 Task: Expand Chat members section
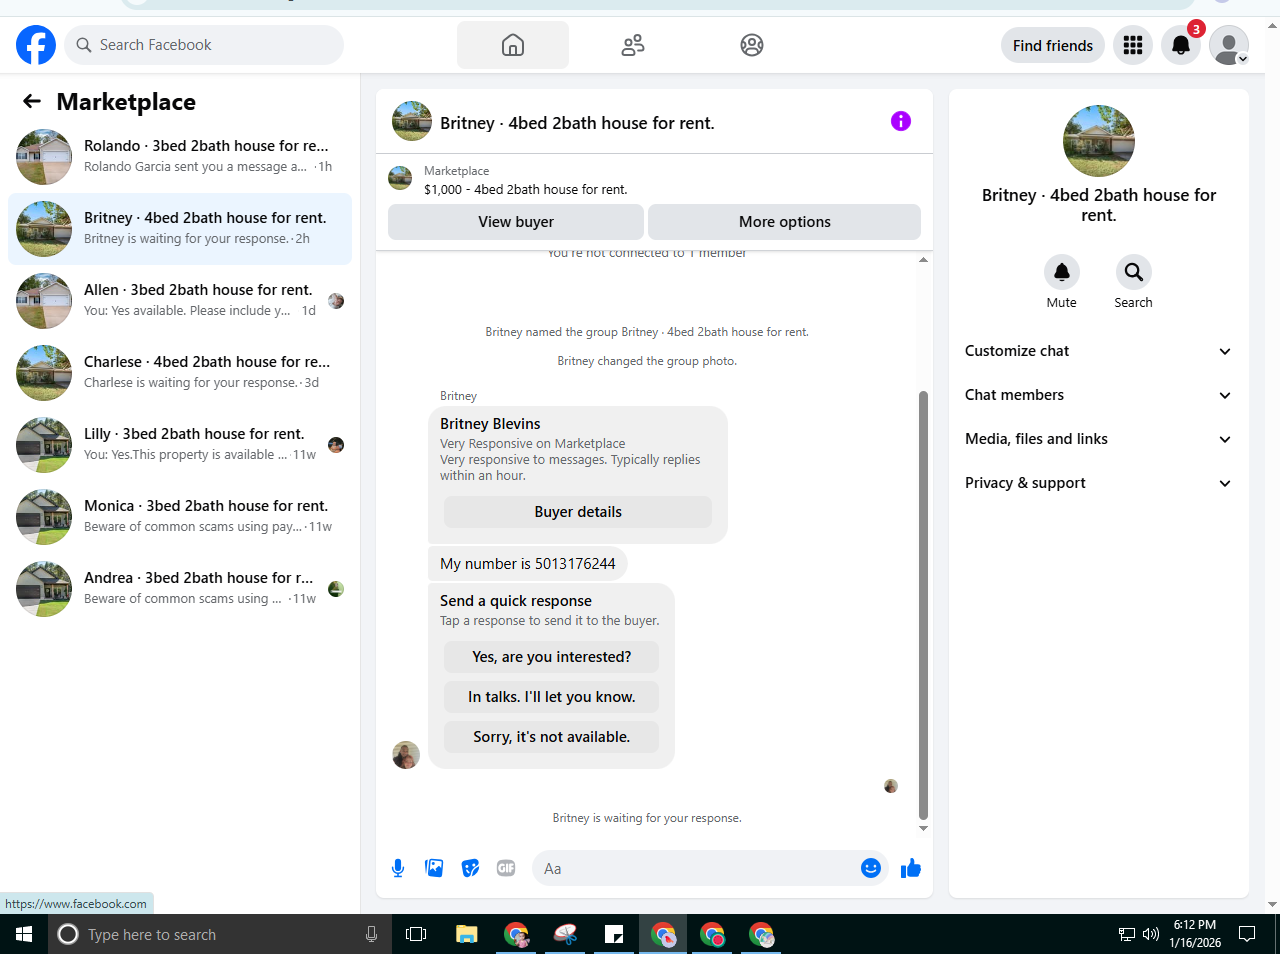pos(1098,395)
